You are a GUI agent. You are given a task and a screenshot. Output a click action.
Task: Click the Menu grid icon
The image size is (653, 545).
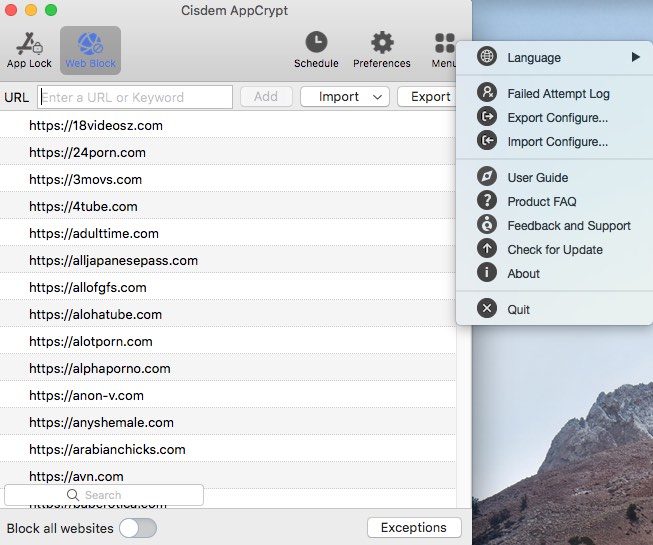tap(444, 43)
